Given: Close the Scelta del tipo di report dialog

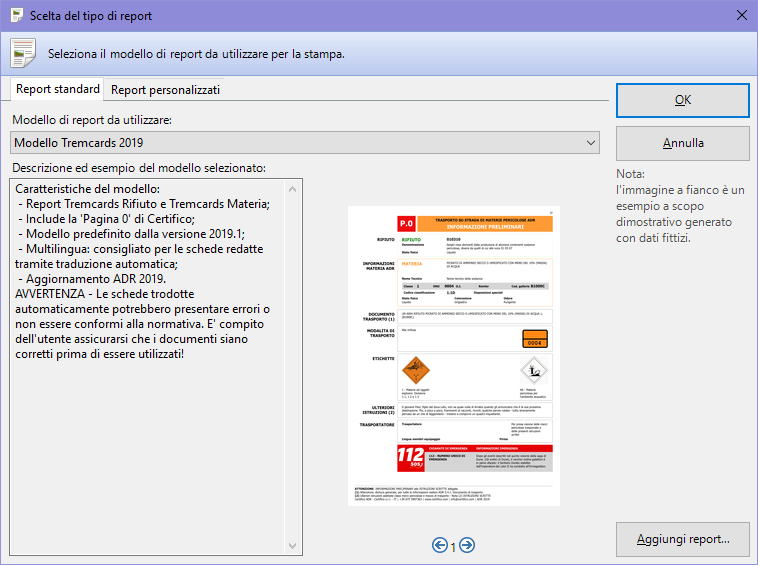Looking at the screenshot, I should coord(741,16).
